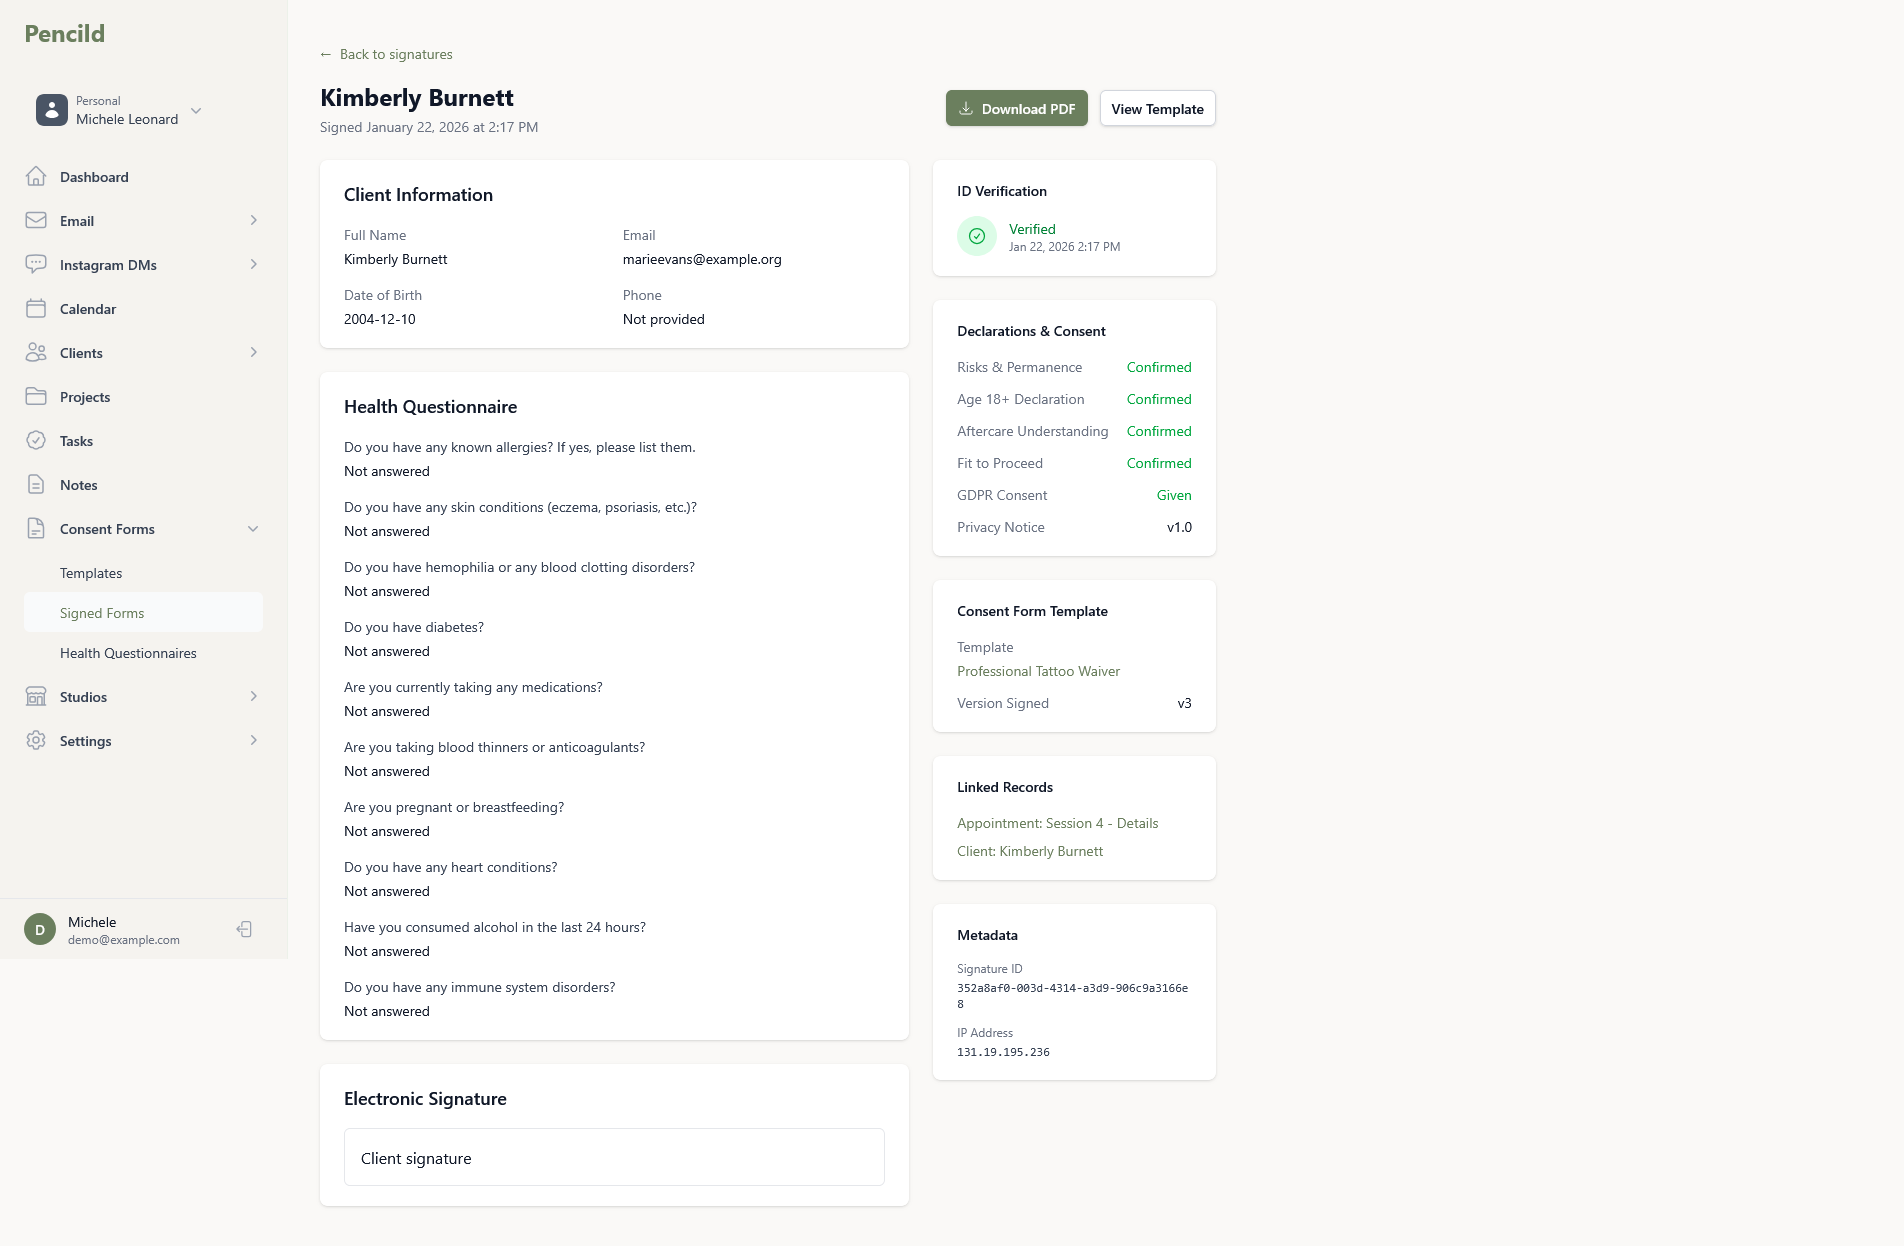
Task: Open the Email envelope icon
Action: pyautogui.click(x=37, y=220)
